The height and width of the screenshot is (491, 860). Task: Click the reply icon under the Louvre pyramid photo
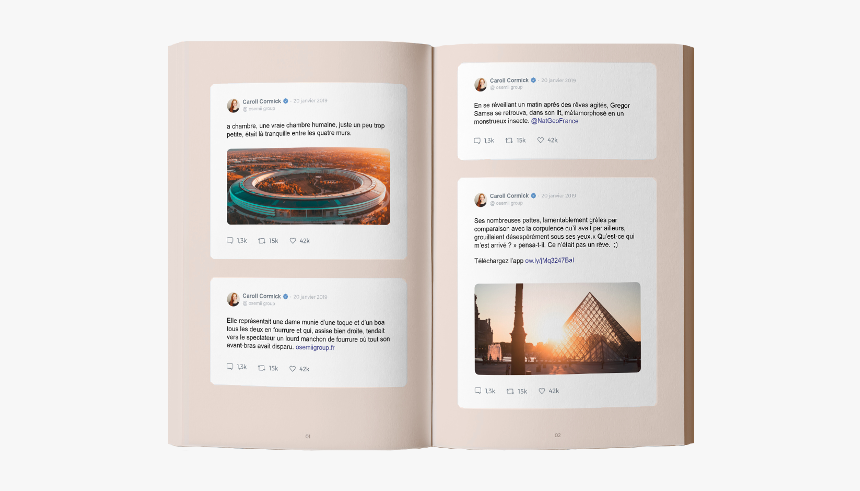pos(478,391)
